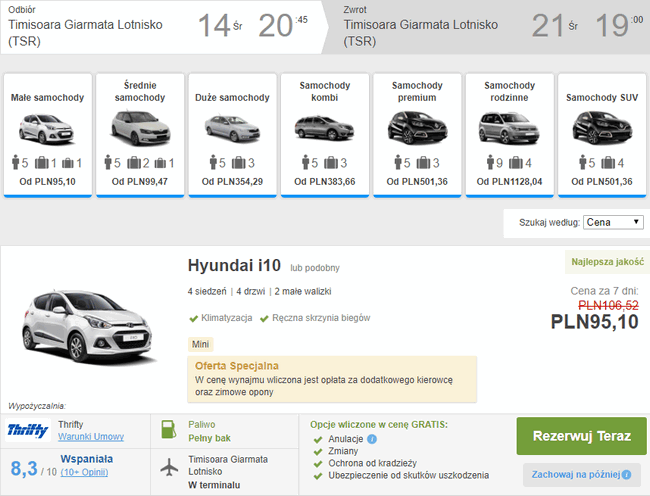Click the checkmark next to Ręczna skrzynia biegów
The height and width of the screenshot is (496, 650).
(x=264, y=319)
